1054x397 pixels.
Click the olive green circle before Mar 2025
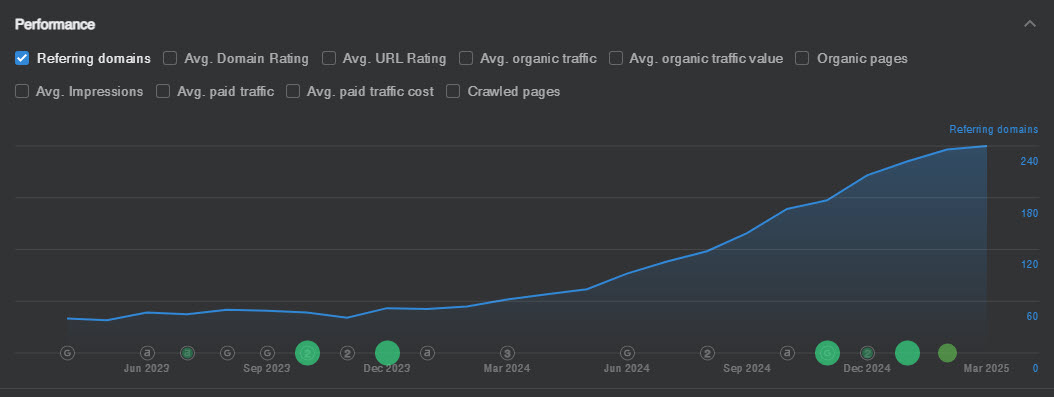click(947, 353)
